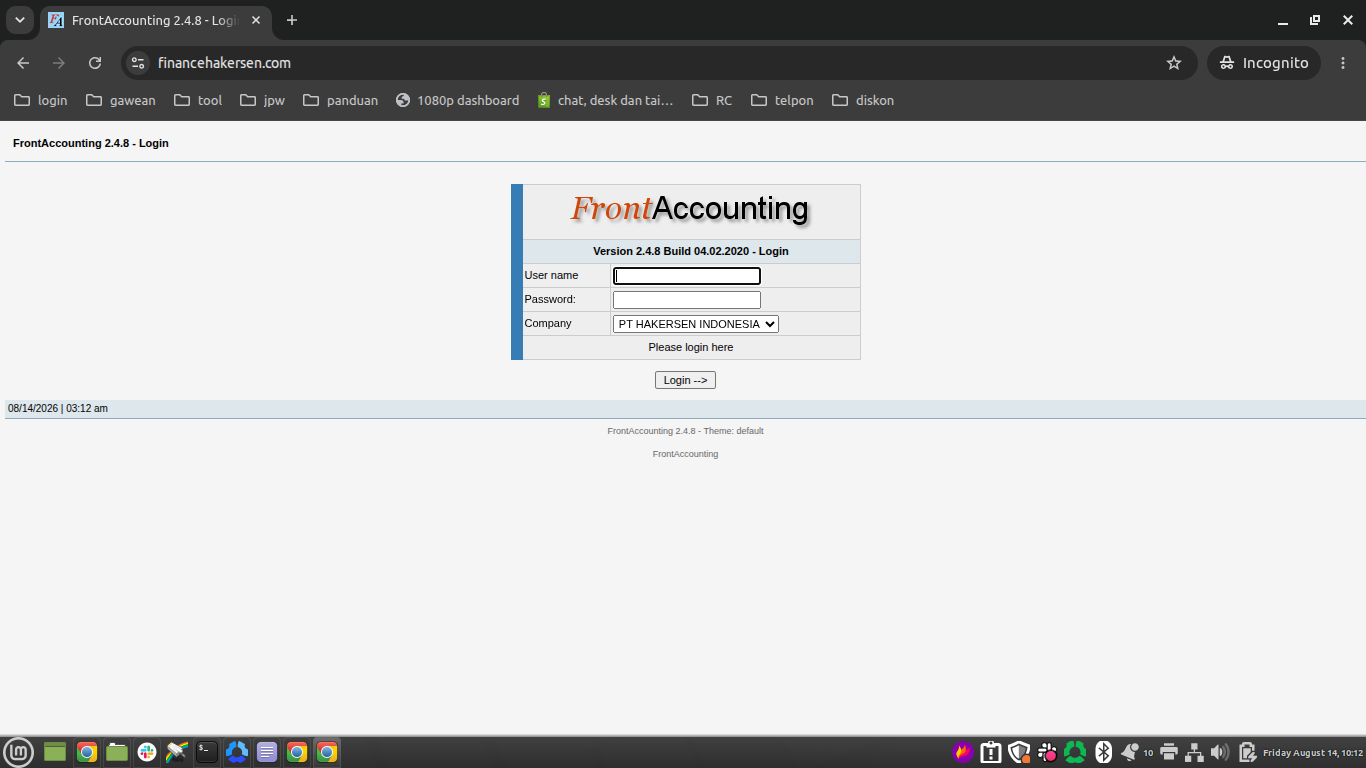Click the browser forward arrow
Viewport: 1366px width, 768px height.
(x=59, y=63)
